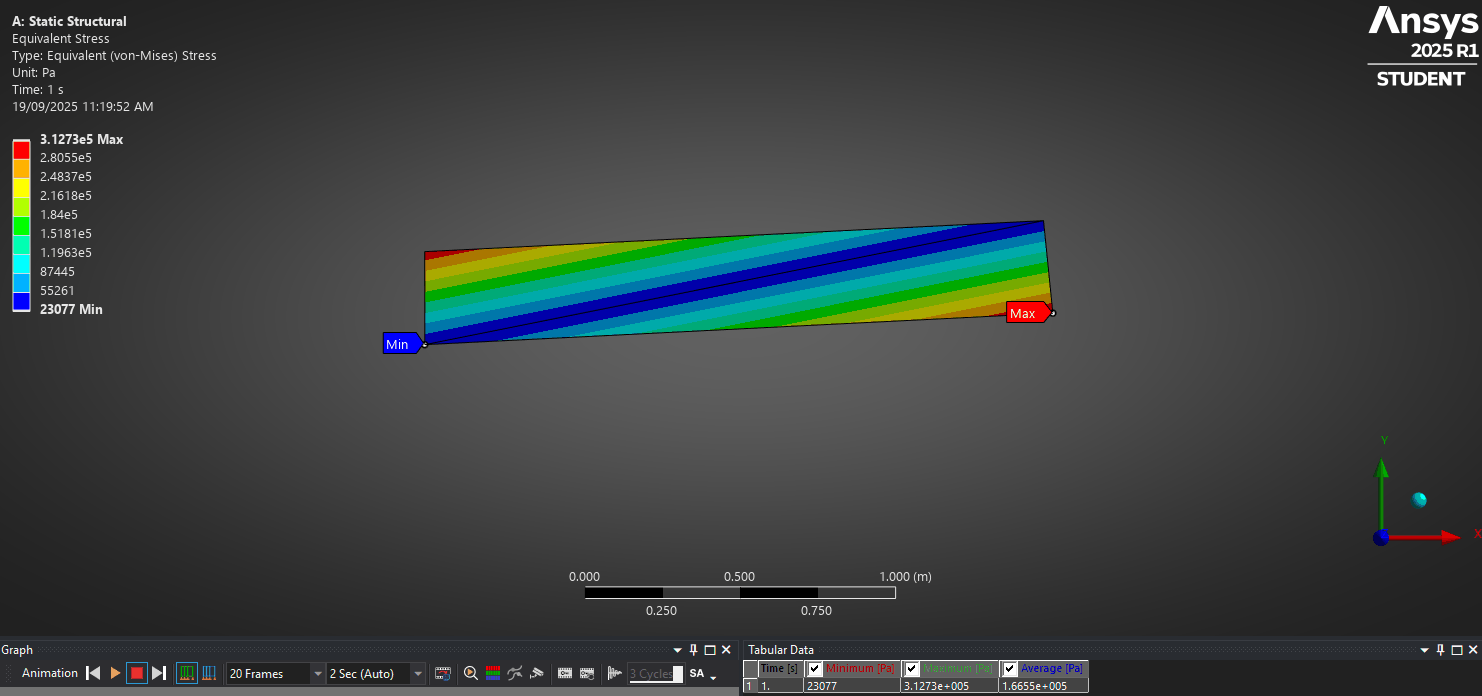Image resolution: width=1482 pixels, height=696 pixels.
Task: Stop the animation with red square
Action: point(137,673)
